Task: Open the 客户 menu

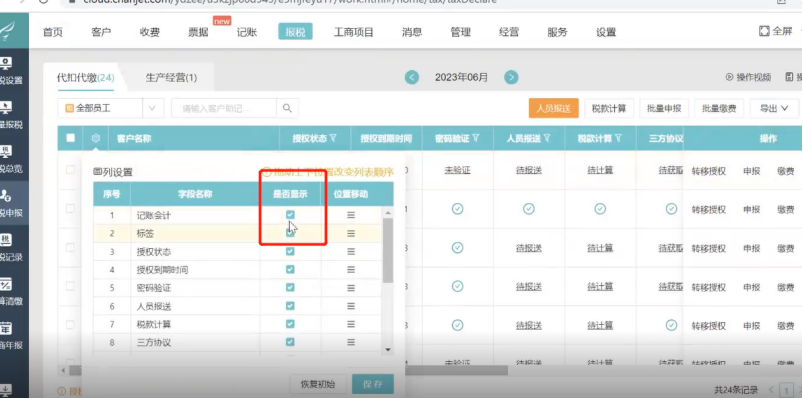Action: 101,32
